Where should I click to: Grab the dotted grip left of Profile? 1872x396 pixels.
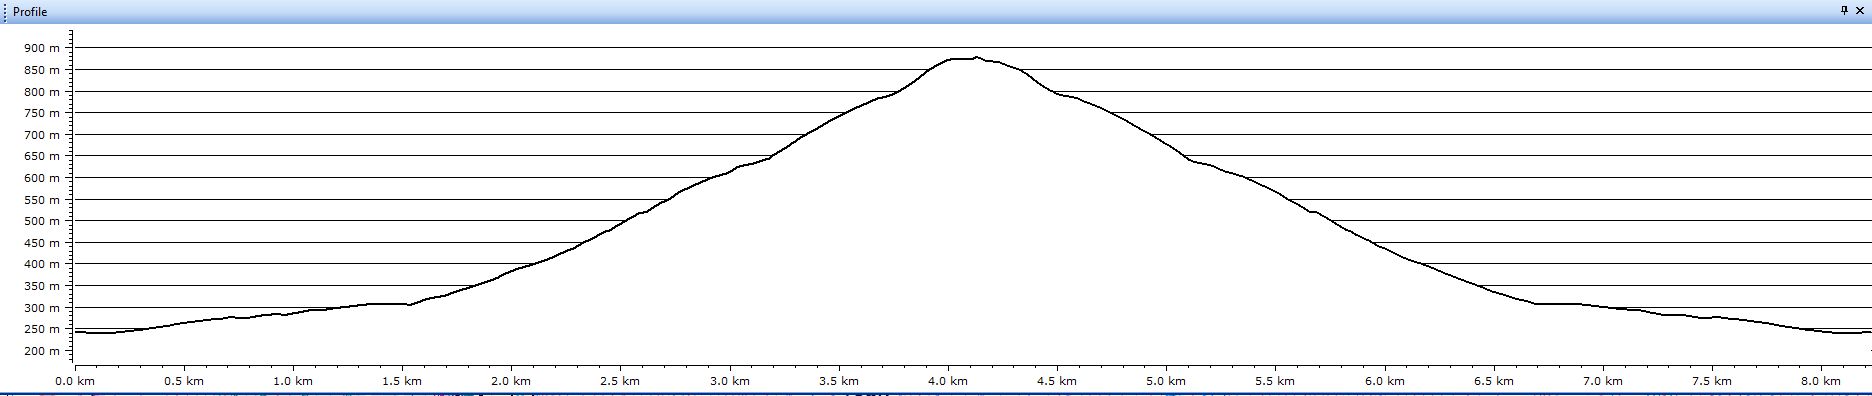tap(5, 12)
